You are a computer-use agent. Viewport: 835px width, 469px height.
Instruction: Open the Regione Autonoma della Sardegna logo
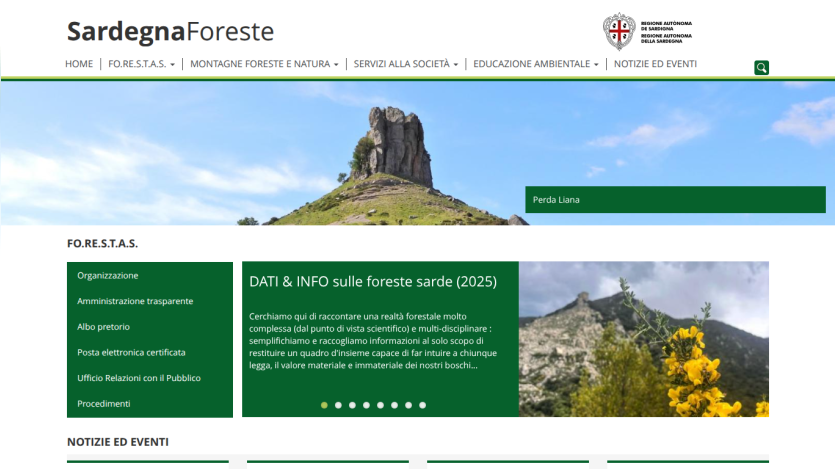click(648, 31)
